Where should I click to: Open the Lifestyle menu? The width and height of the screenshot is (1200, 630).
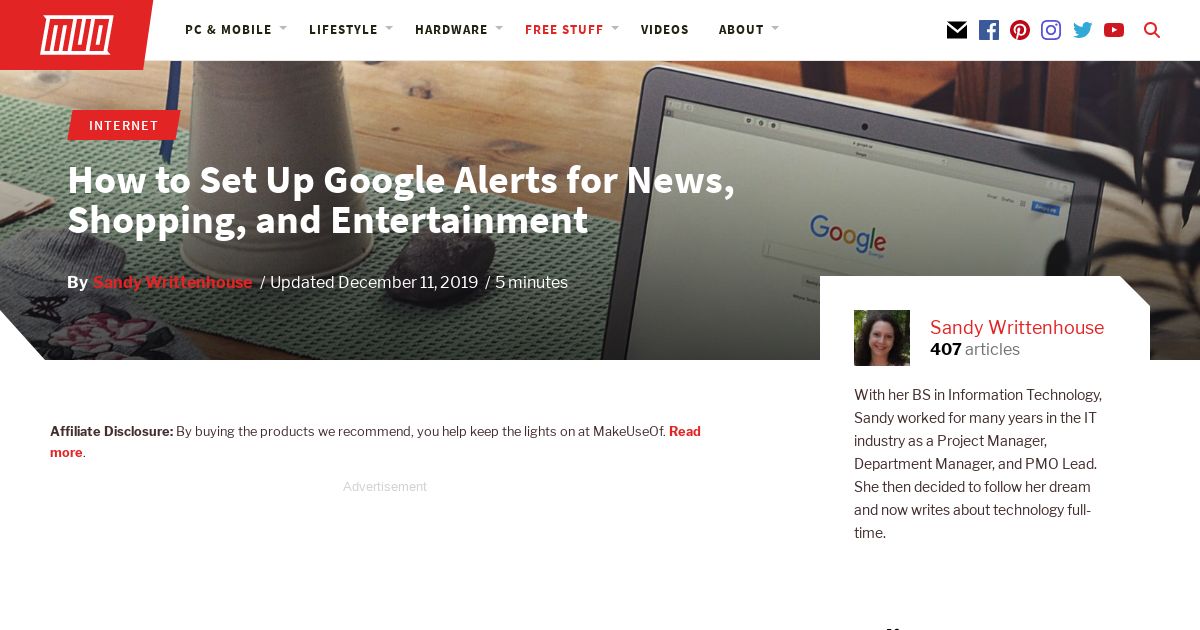[343, 30]
